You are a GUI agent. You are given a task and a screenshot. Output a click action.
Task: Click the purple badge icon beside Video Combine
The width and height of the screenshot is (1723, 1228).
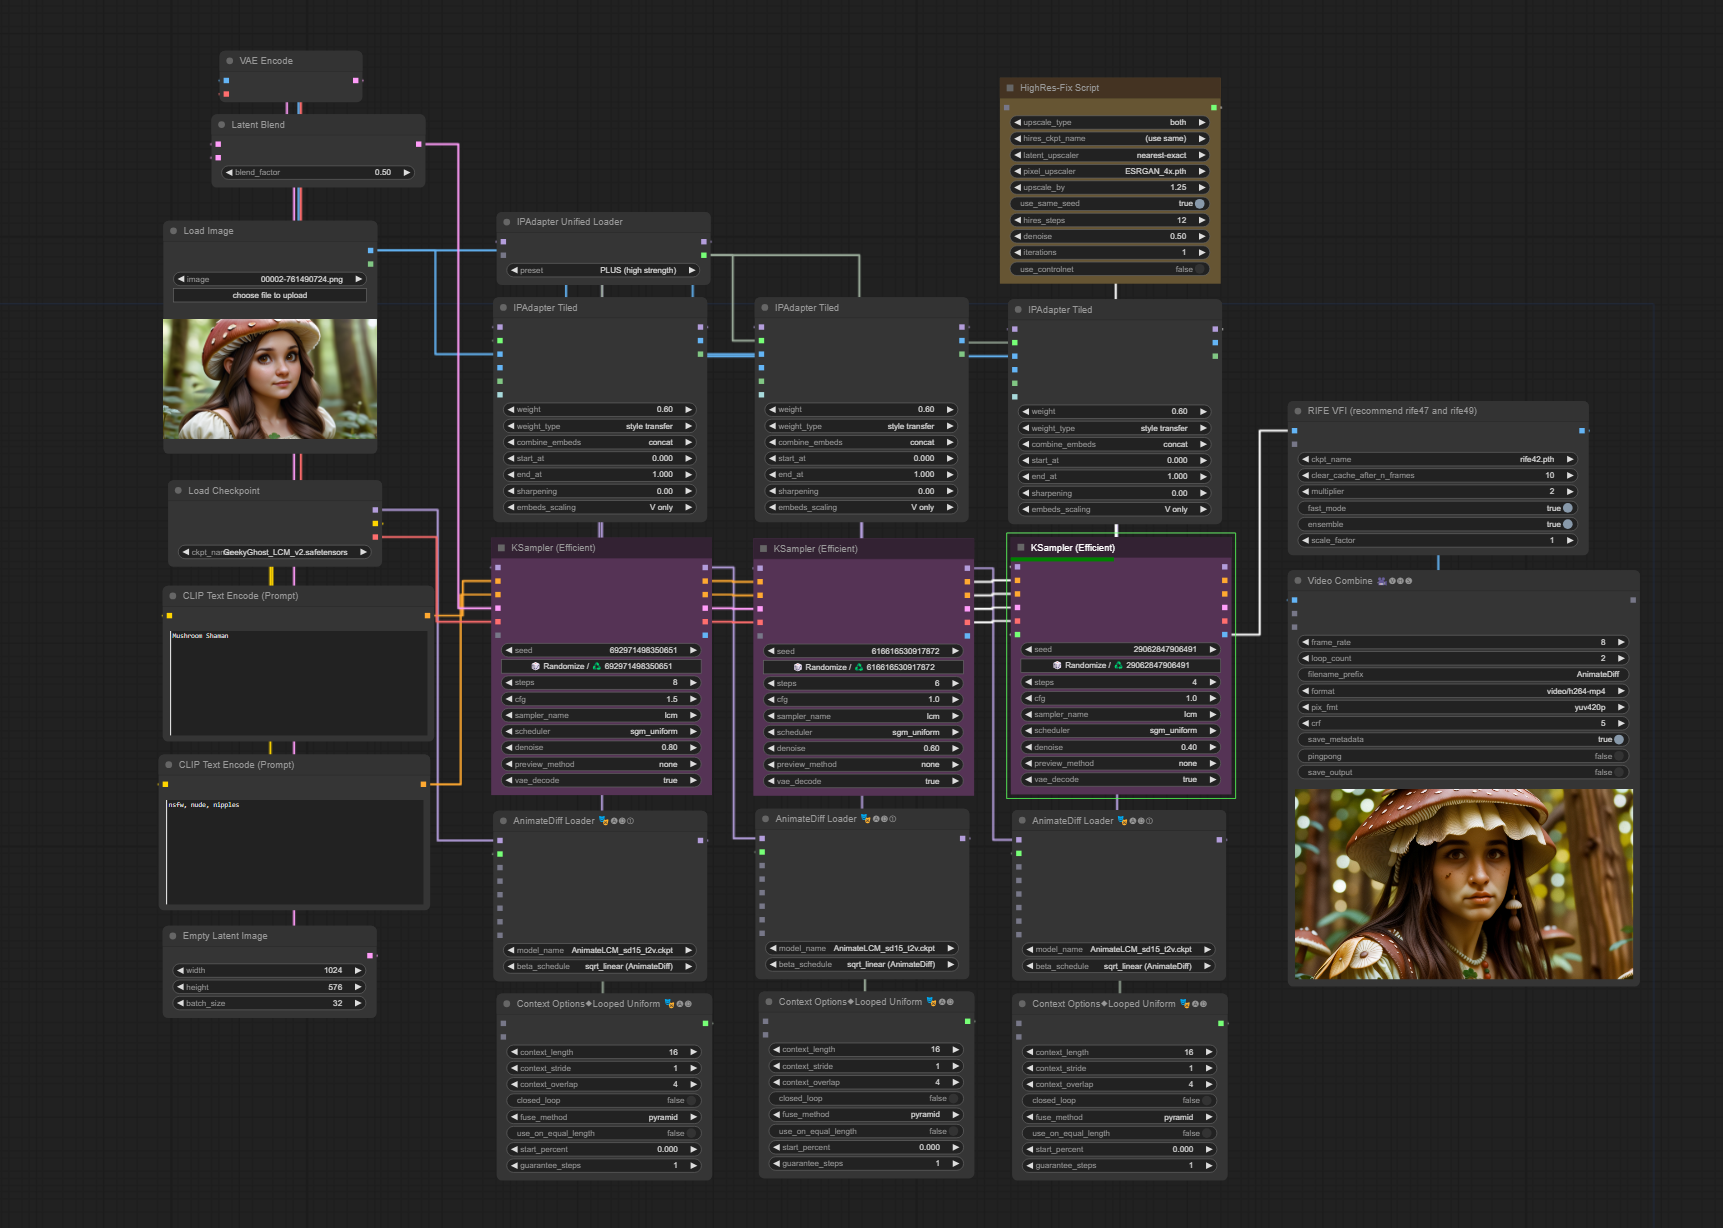1382,581
